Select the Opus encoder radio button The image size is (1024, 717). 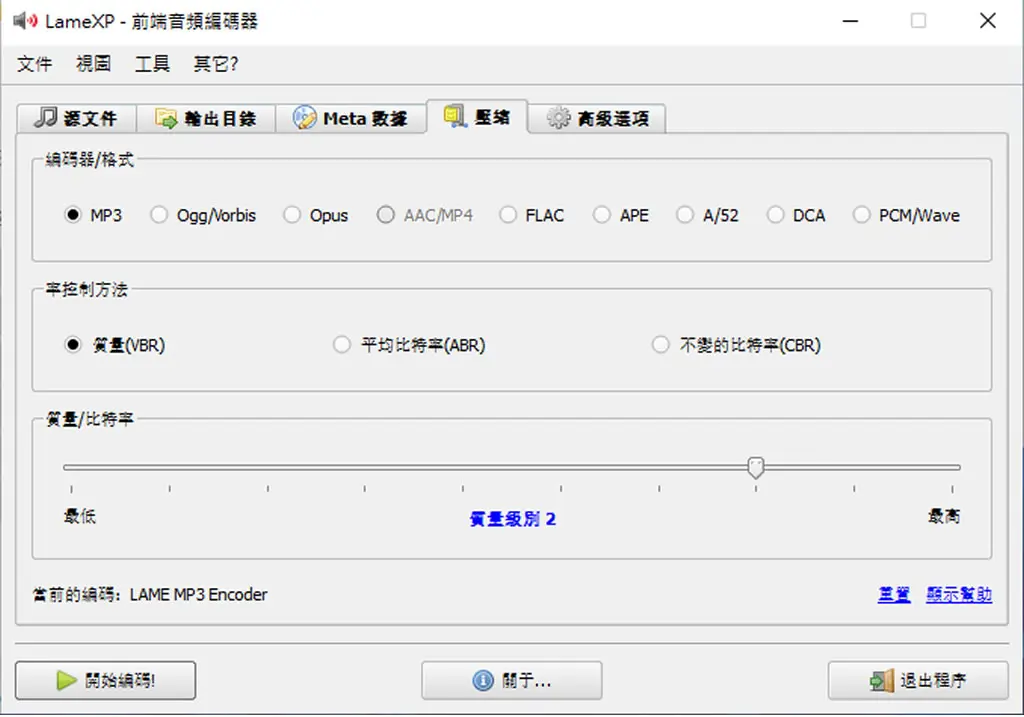coord(292,215)
